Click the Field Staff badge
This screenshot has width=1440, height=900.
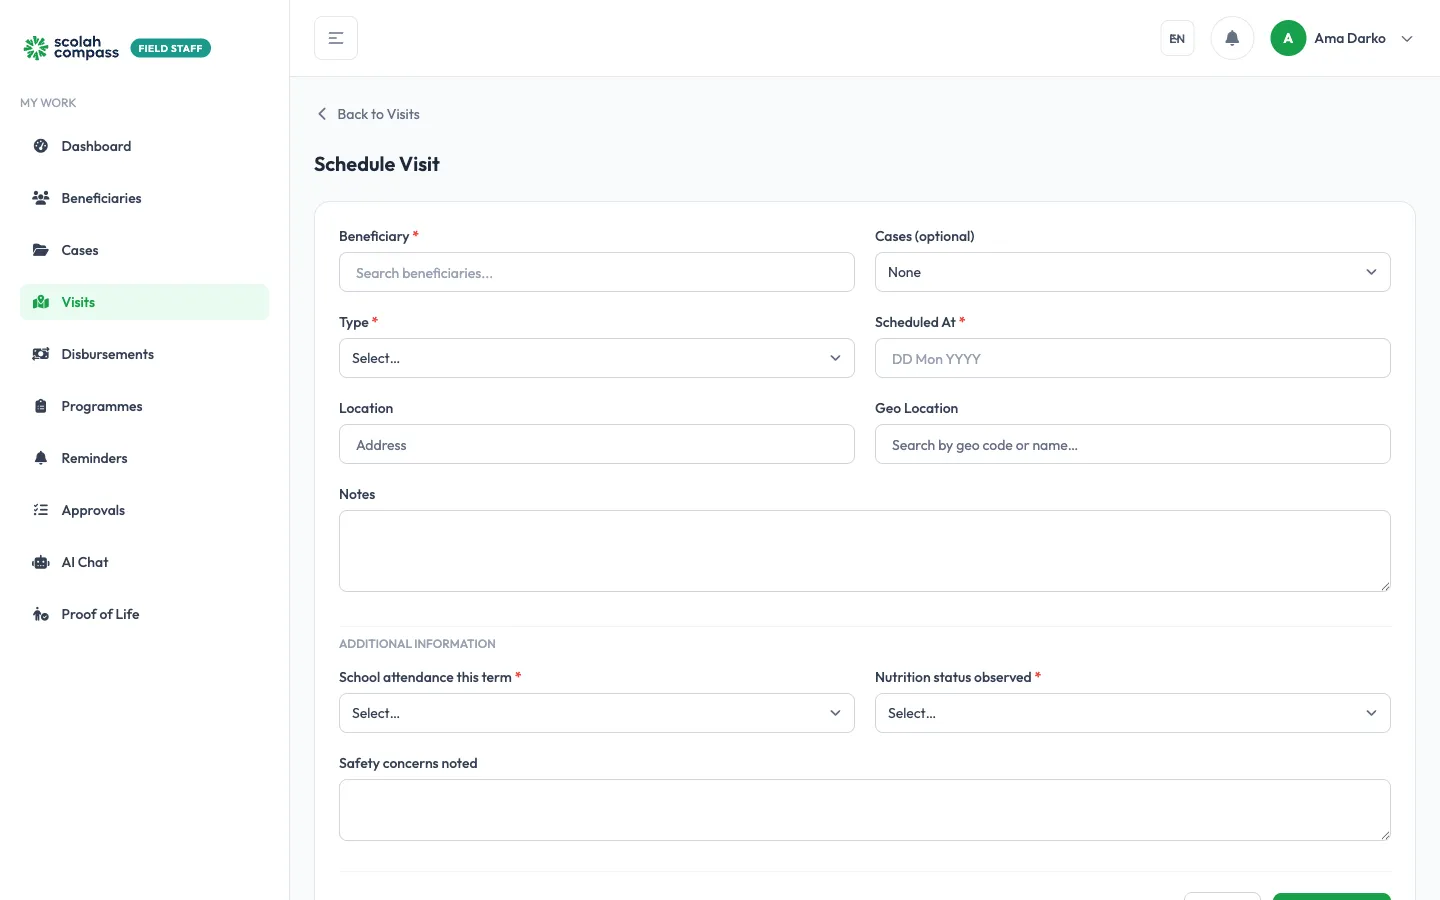coord(170,48)
